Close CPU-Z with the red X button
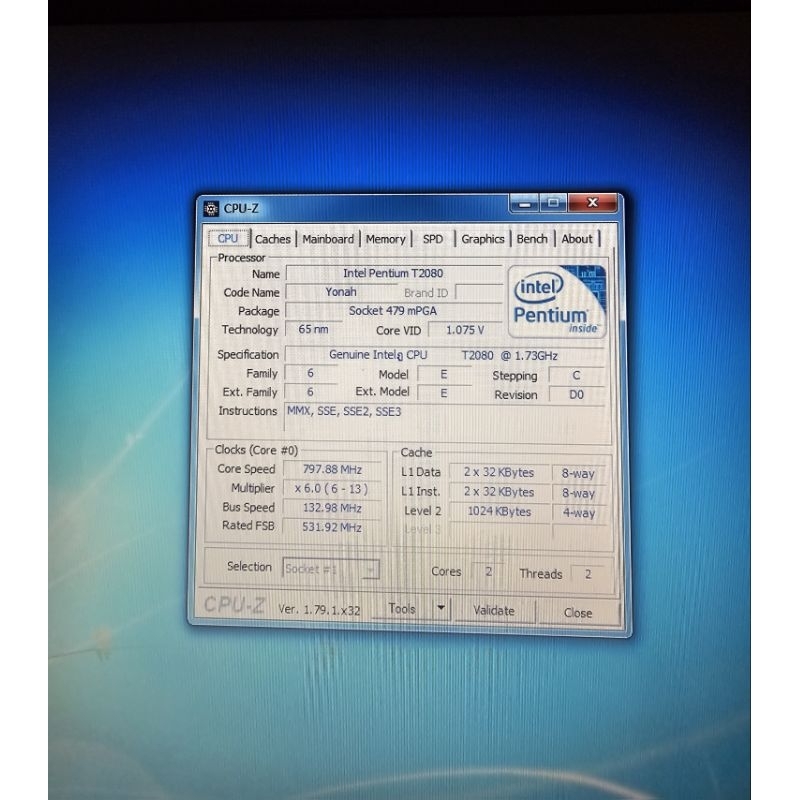 pyautogui.click(x=594, y=203)
